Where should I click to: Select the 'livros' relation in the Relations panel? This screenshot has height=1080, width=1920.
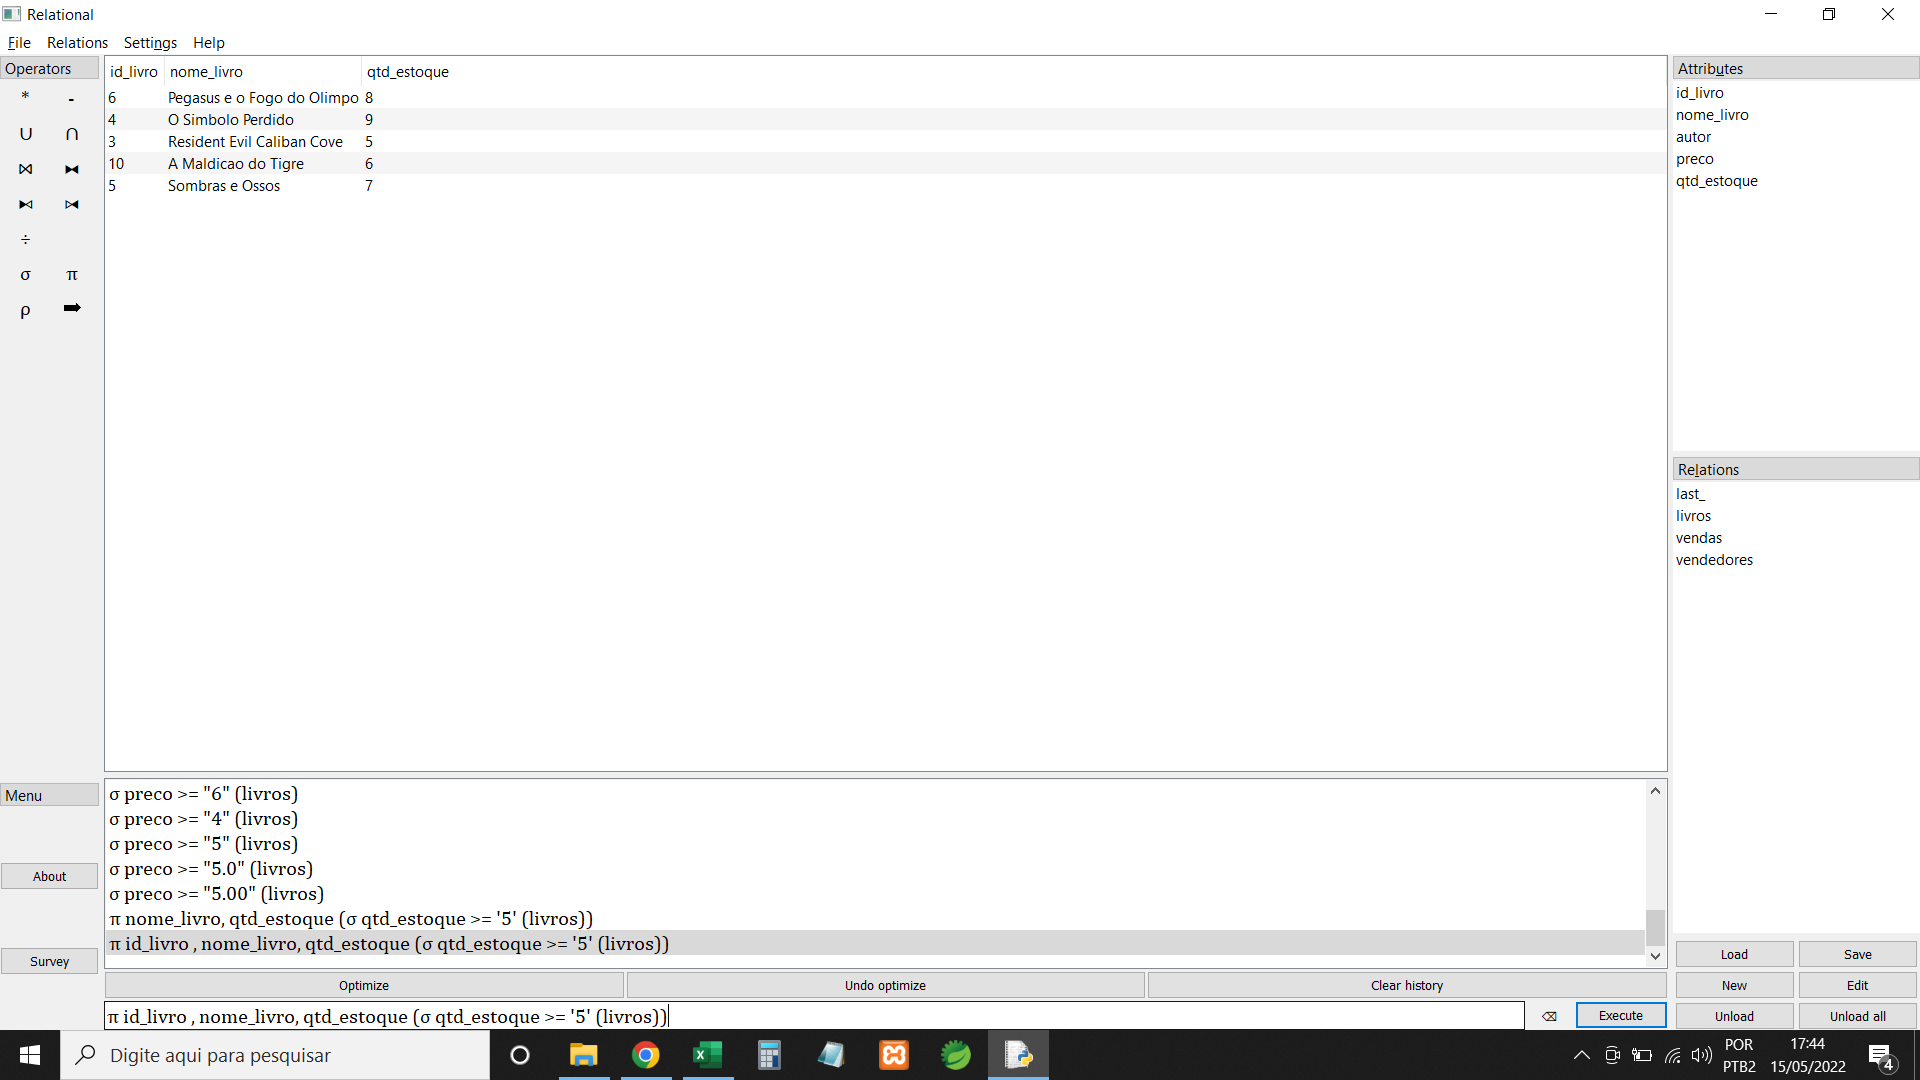click(1693, 514)
